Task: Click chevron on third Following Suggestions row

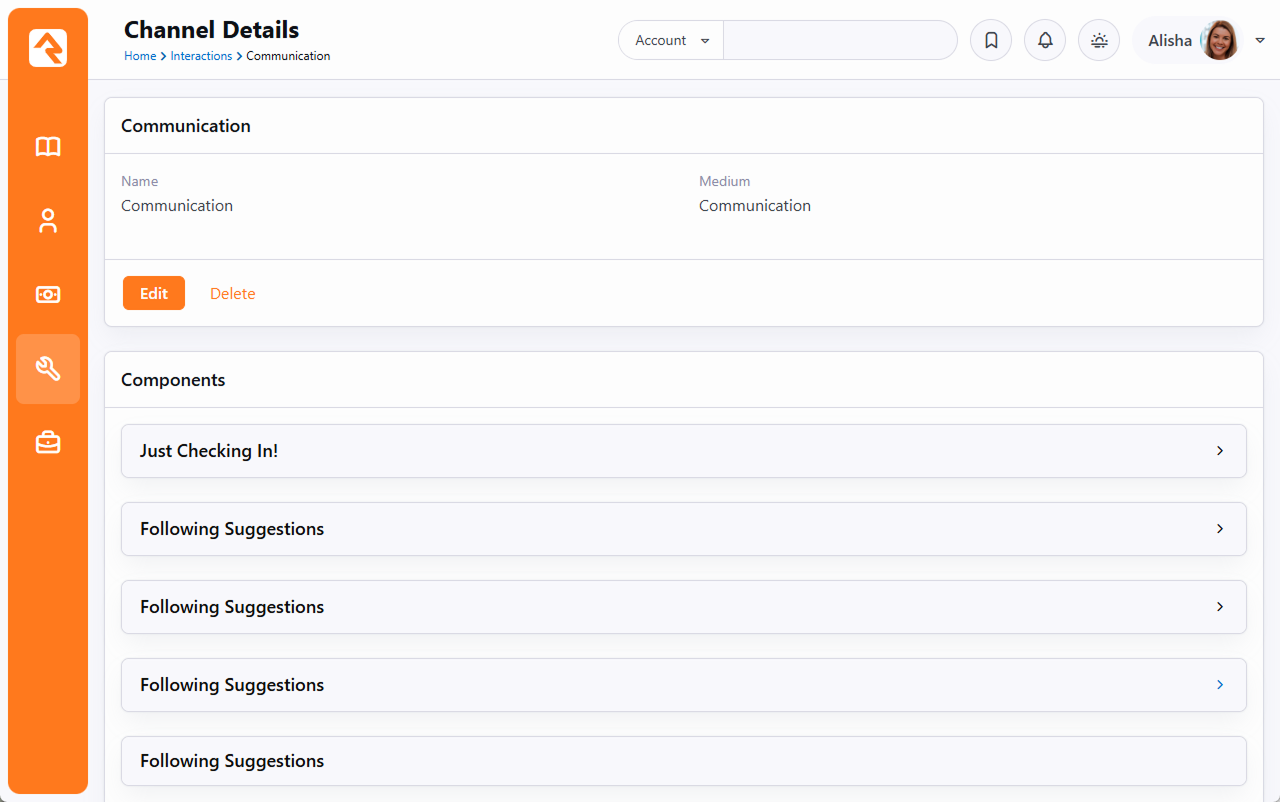Action: (x=1219, y=685)
